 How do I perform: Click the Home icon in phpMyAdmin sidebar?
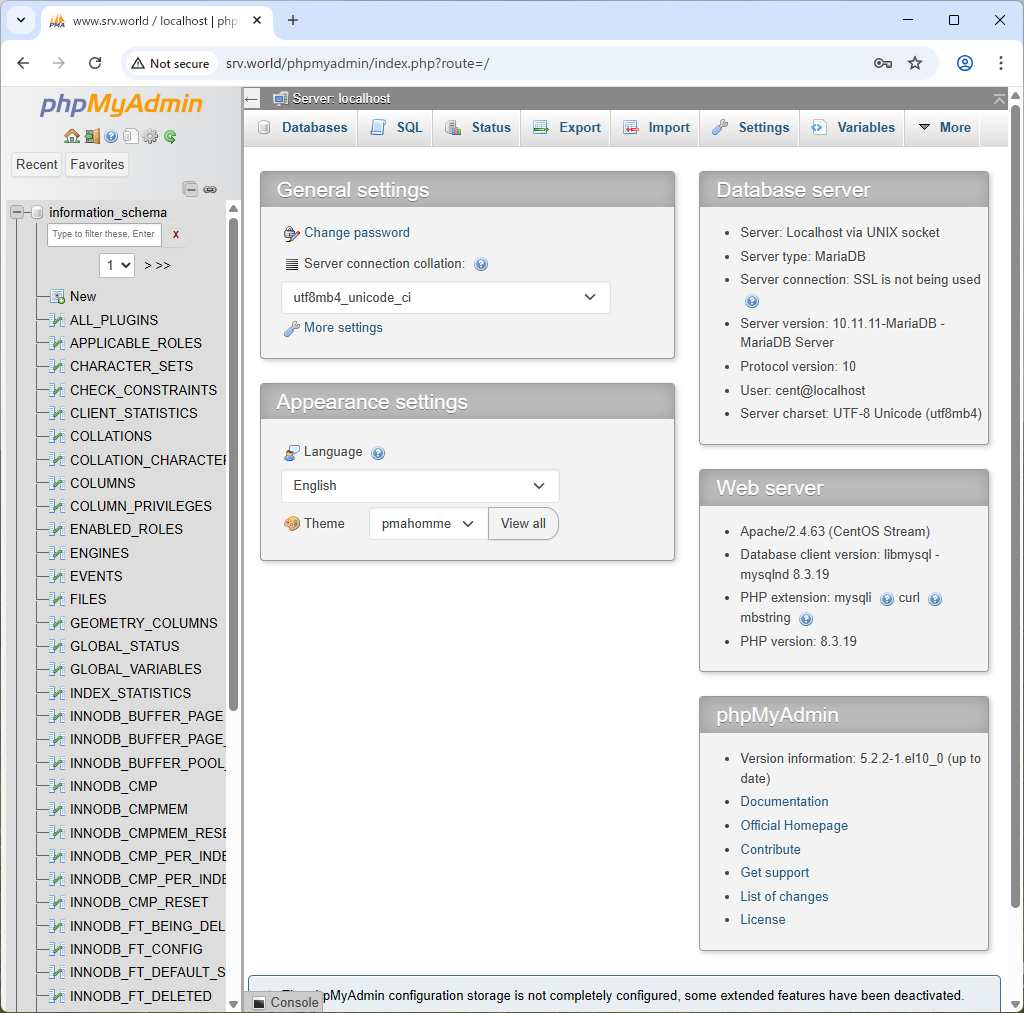pyautogui.click(x=71, y=136)
